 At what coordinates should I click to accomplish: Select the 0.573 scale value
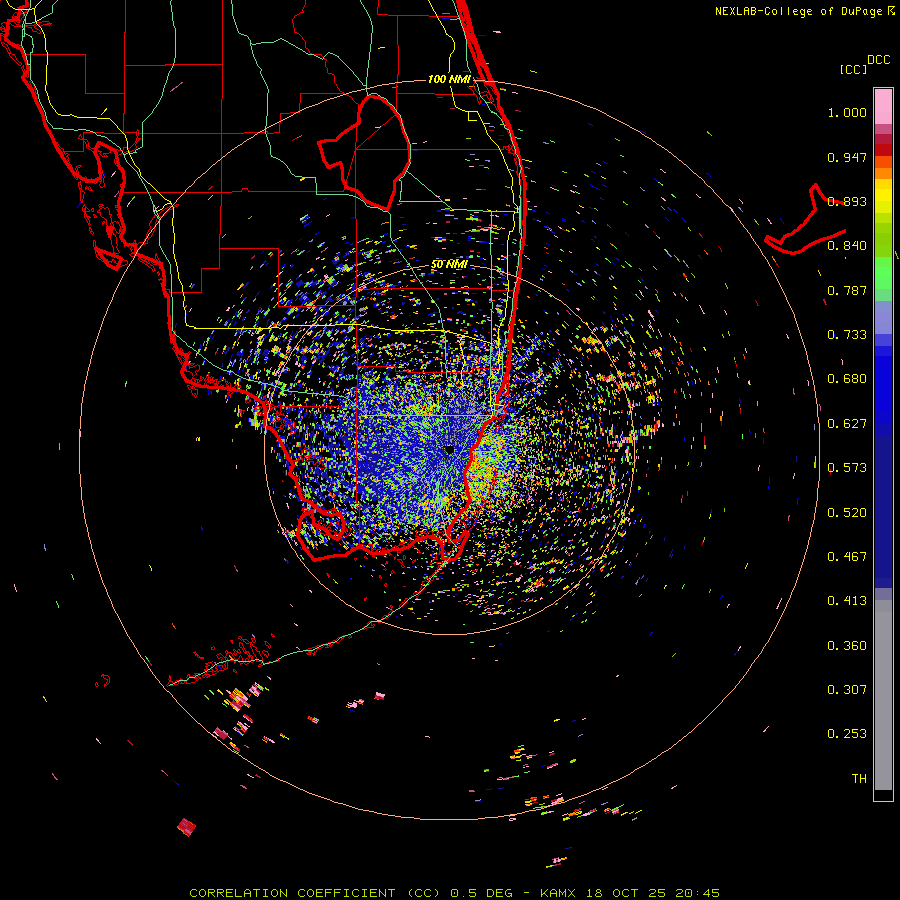pos(847,468)
